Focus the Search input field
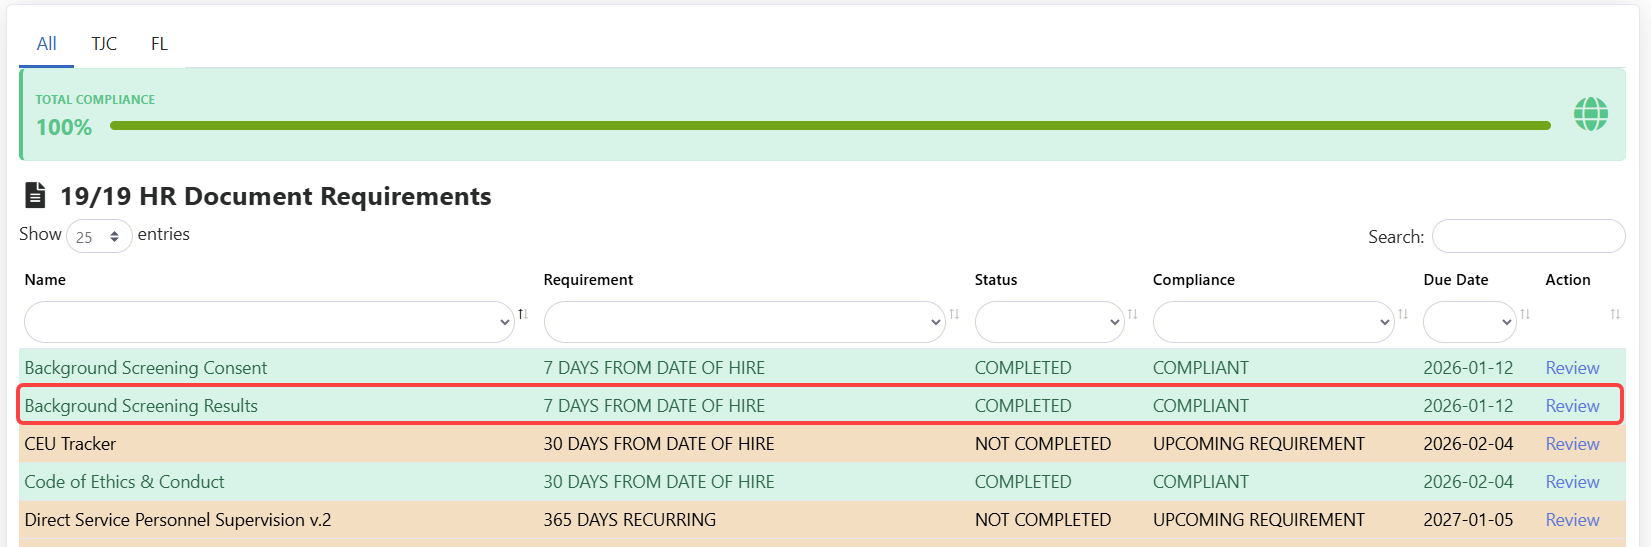The height and width of the screenshot is (547, 1651). coord(1527,237)
